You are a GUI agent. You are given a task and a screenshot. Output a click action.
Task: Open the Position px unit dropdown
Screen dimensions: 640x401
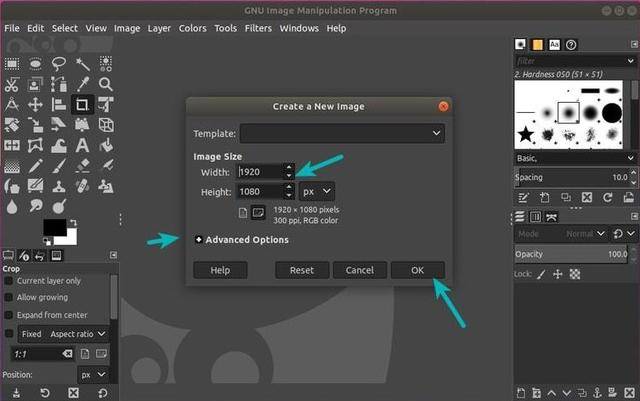pos(93,374)
